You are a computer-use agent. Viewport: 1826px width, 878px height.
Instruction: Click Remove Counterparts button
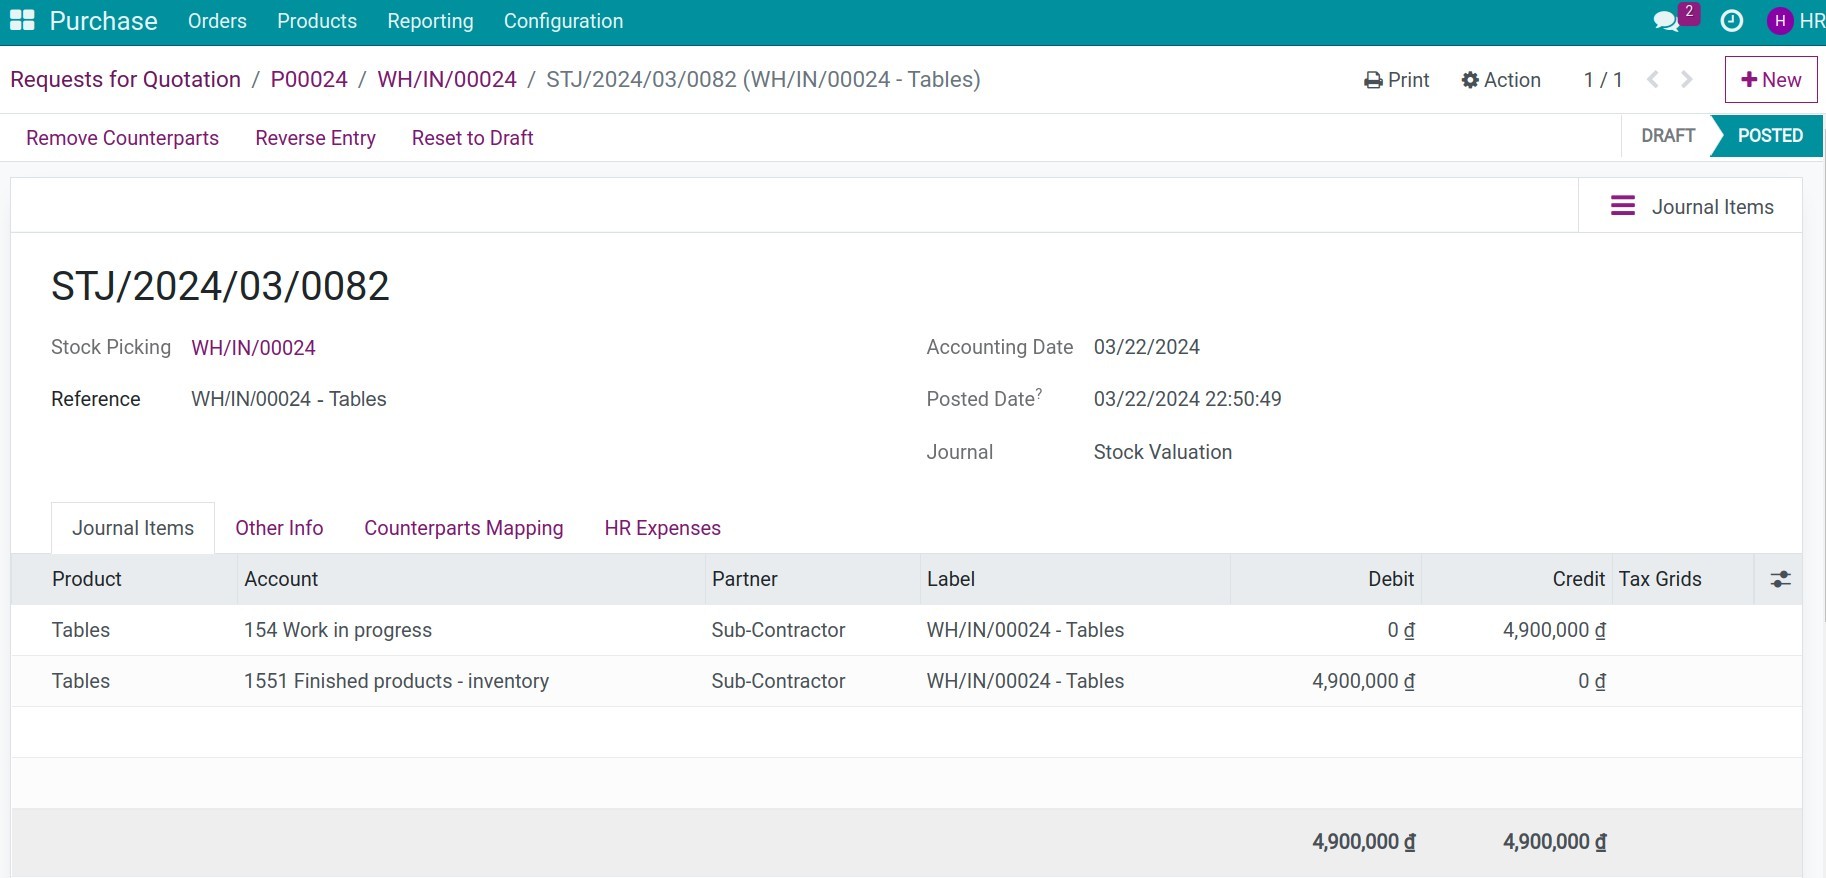pos(122,138)
